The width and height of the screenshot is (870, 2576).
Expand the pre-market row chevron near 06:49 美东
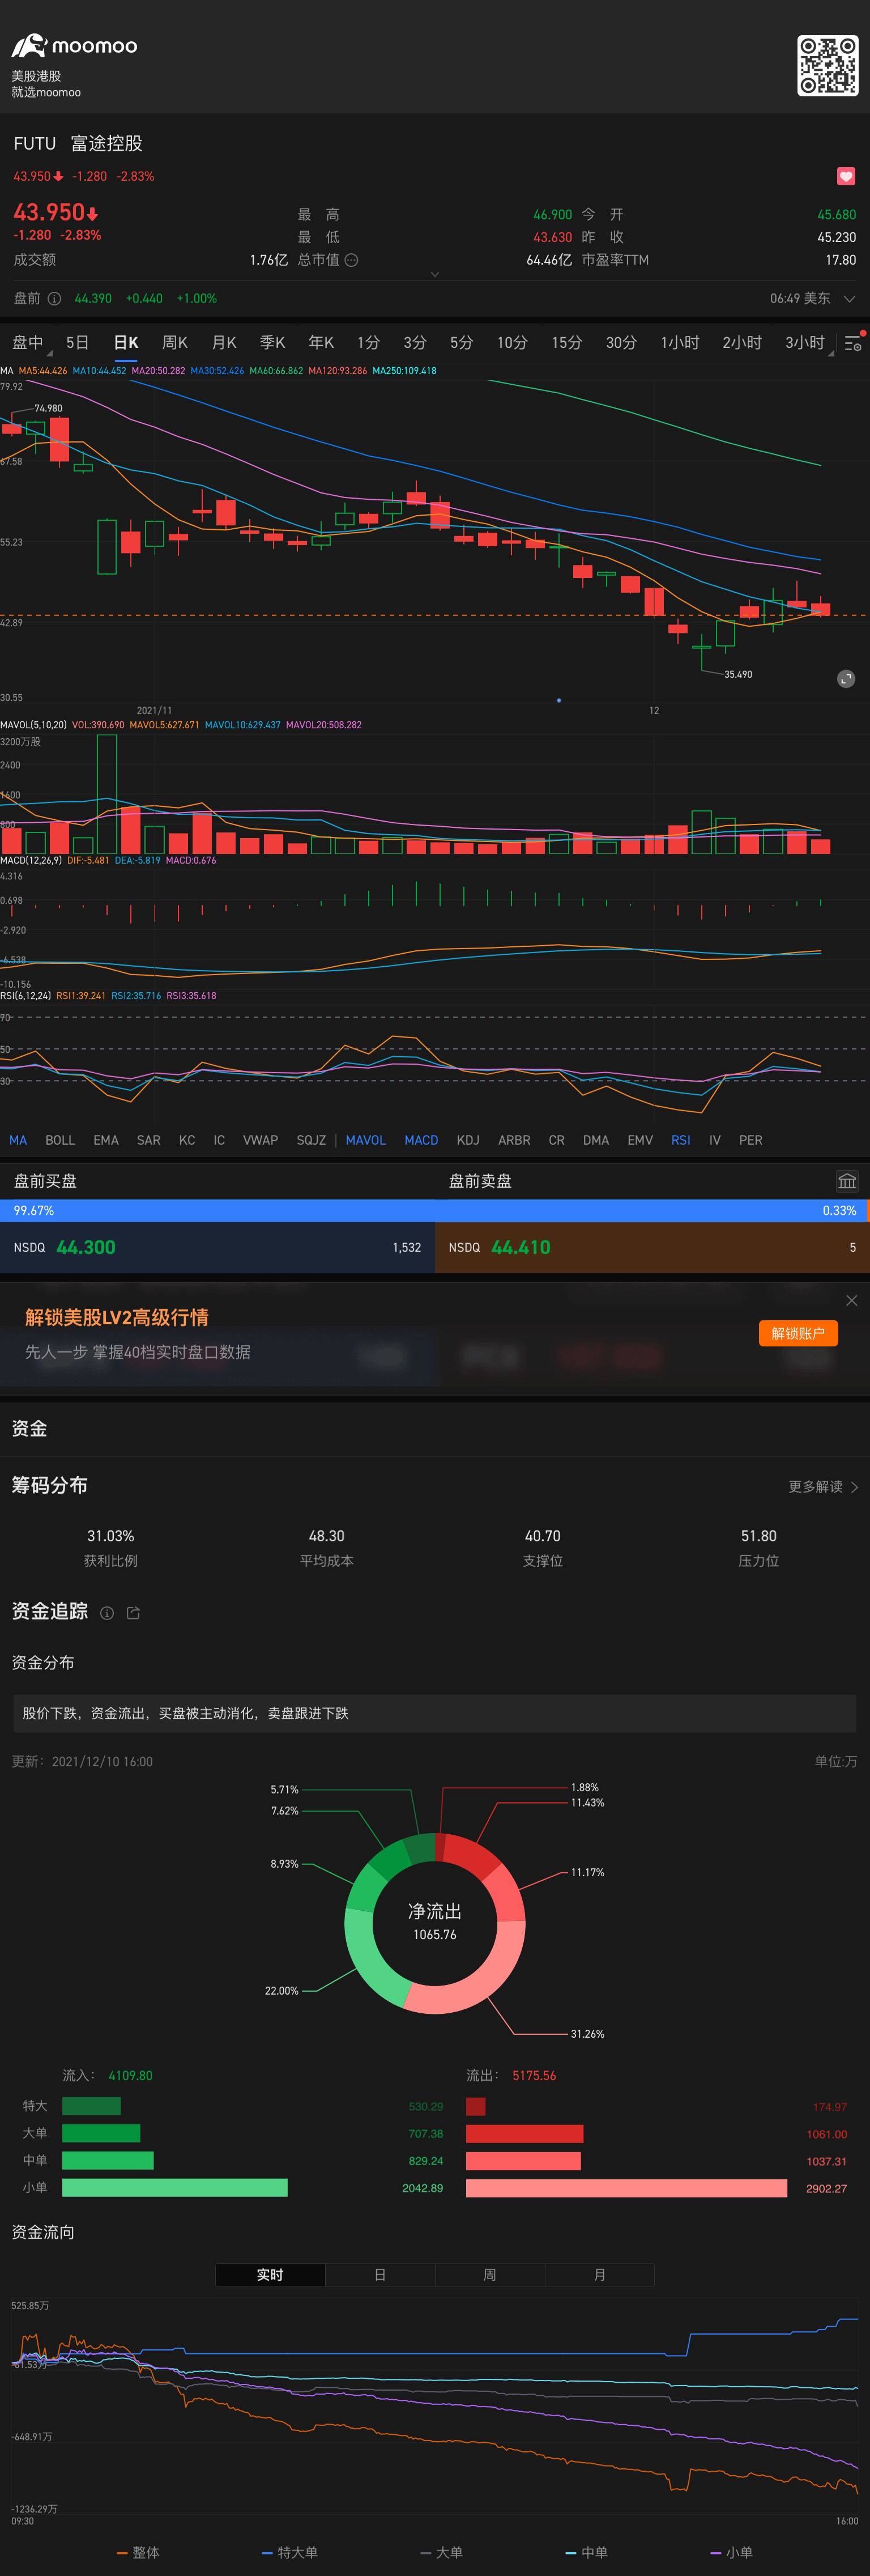849,298
